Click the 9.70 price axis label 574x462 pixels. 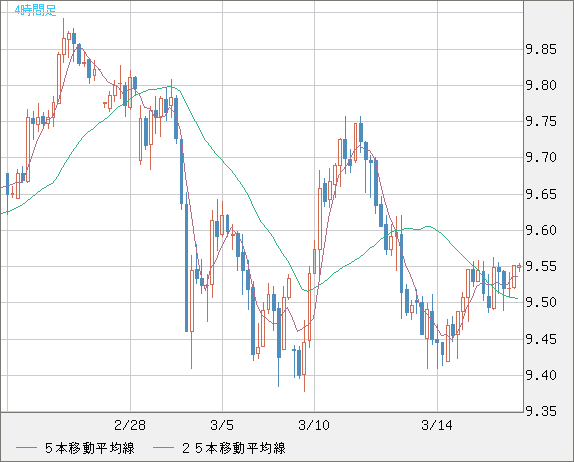[541, 158]
